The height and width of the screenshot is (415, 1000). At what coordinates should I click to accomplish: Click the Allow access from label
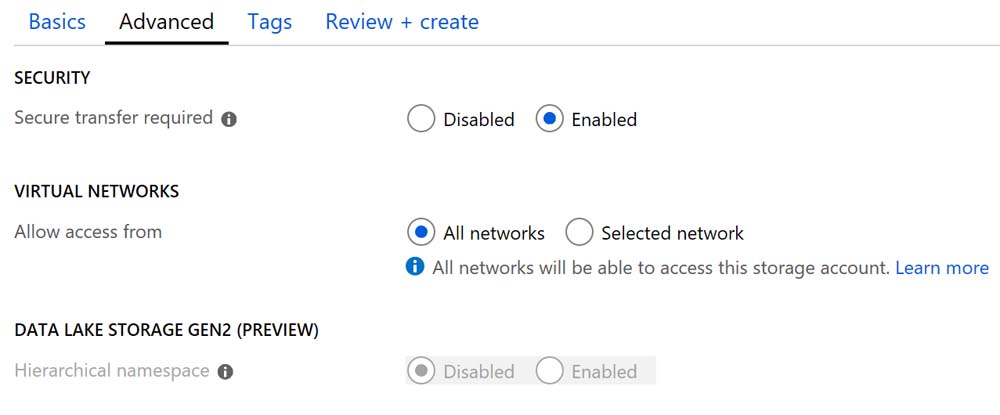tap(88, 232)
